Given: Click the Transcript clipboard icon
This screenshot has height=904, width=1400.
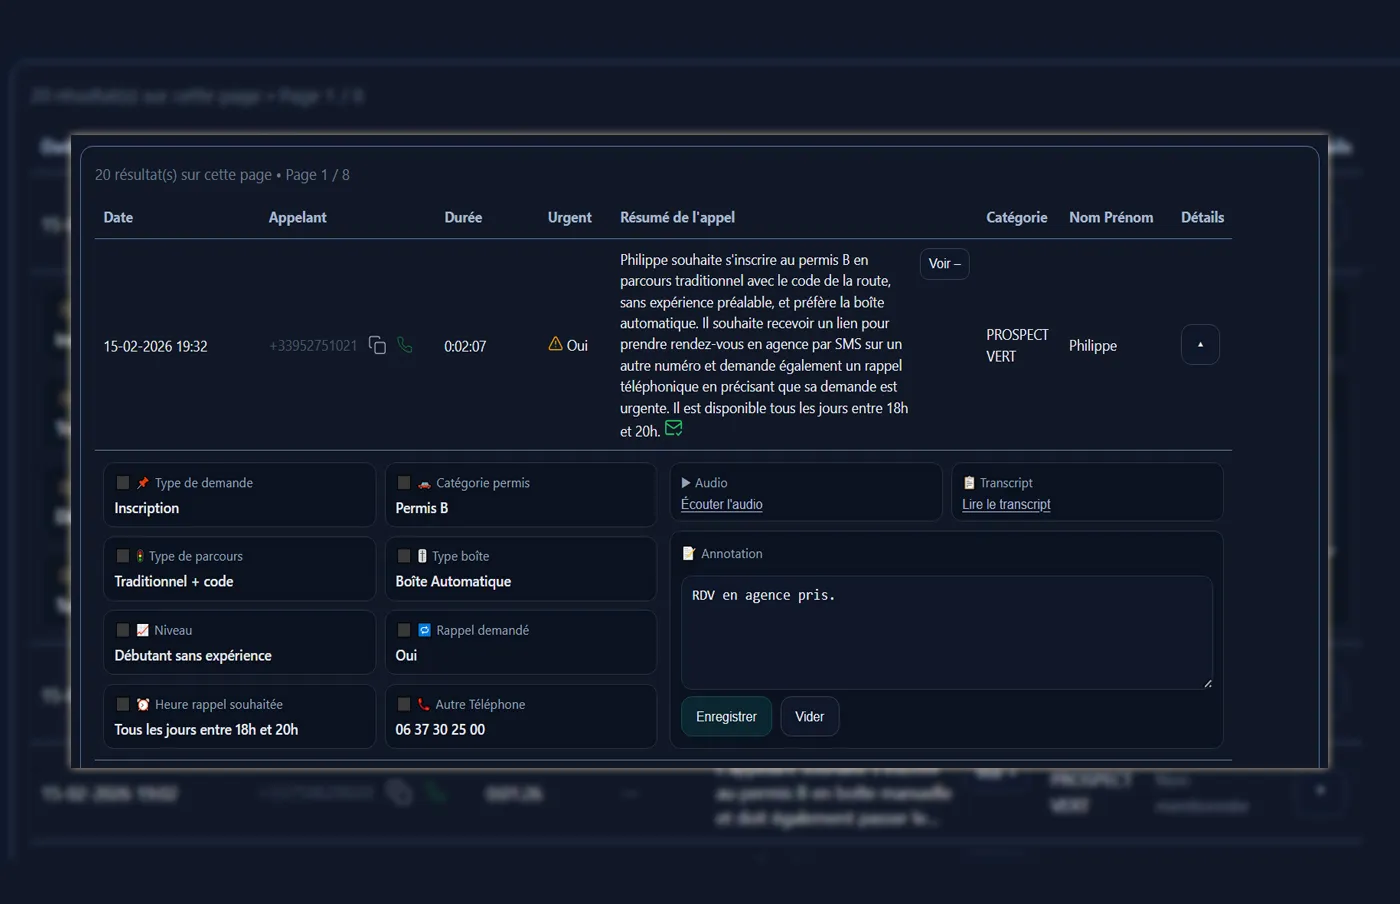Looking at the screenshot, I should 968,483.
